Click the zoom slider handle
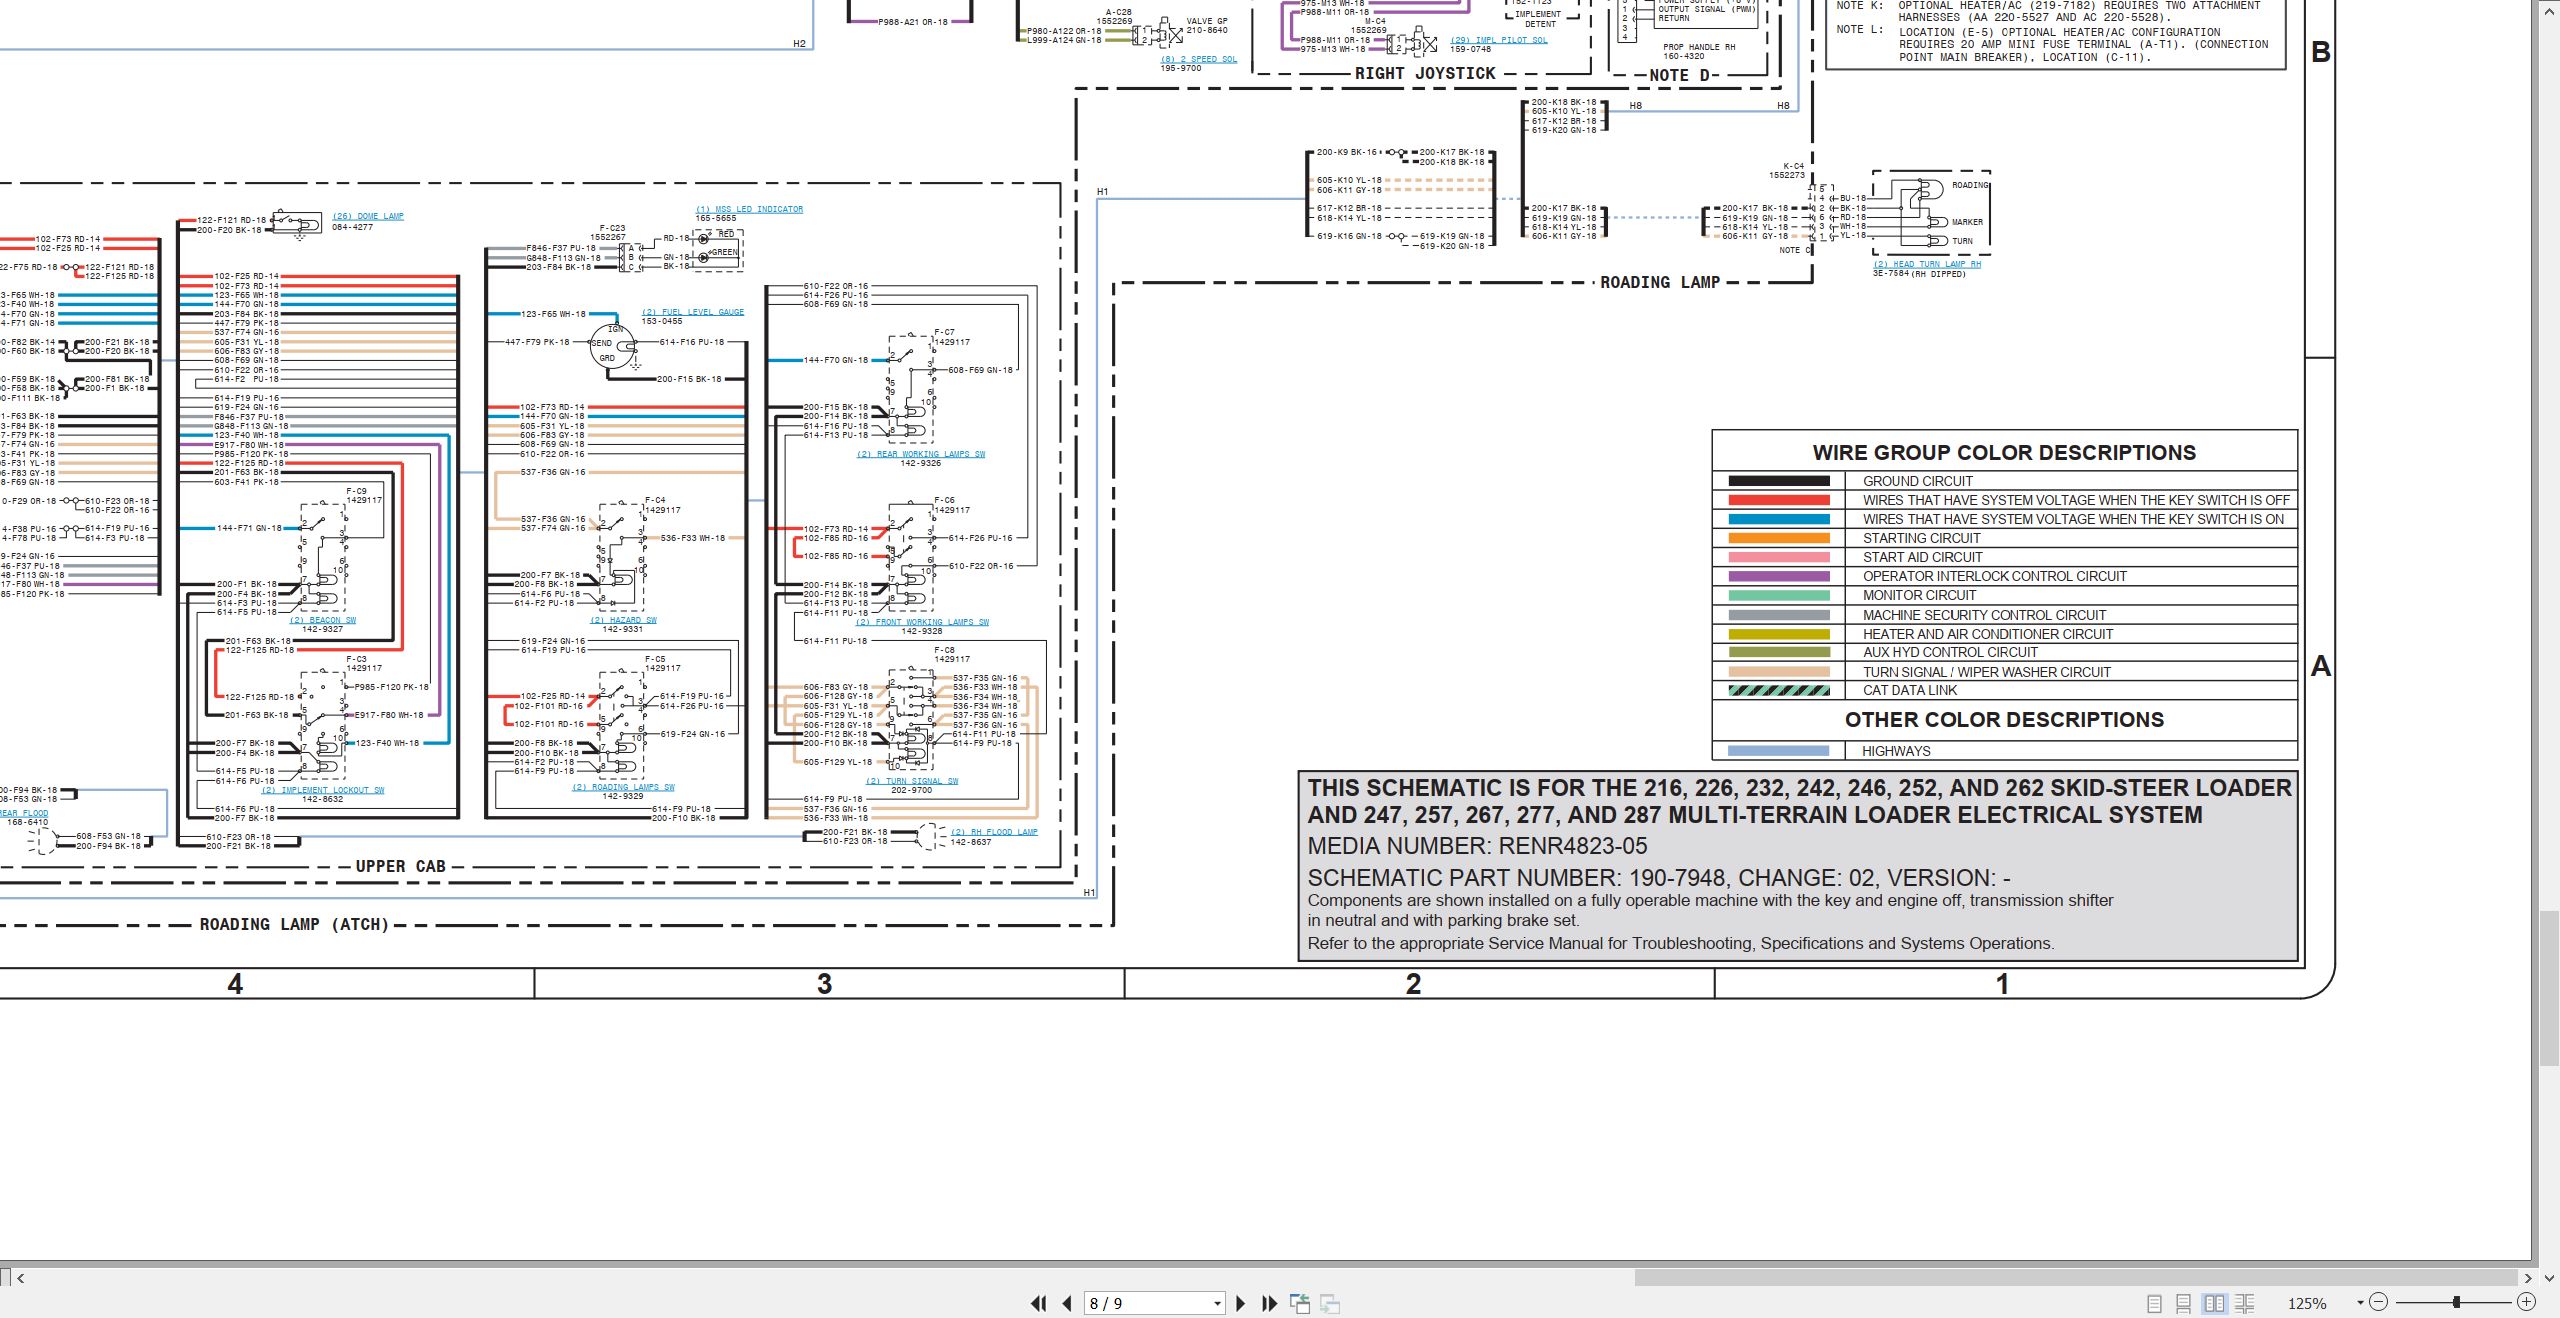Screen dimensions: 2560x1318 pyautogui.click(x=2457, y=1302)
